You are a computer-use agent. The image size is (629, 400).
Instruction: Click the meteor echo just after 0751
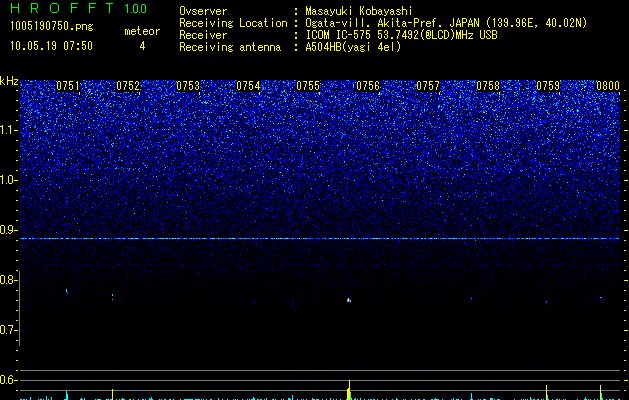[x=67, y=291]
